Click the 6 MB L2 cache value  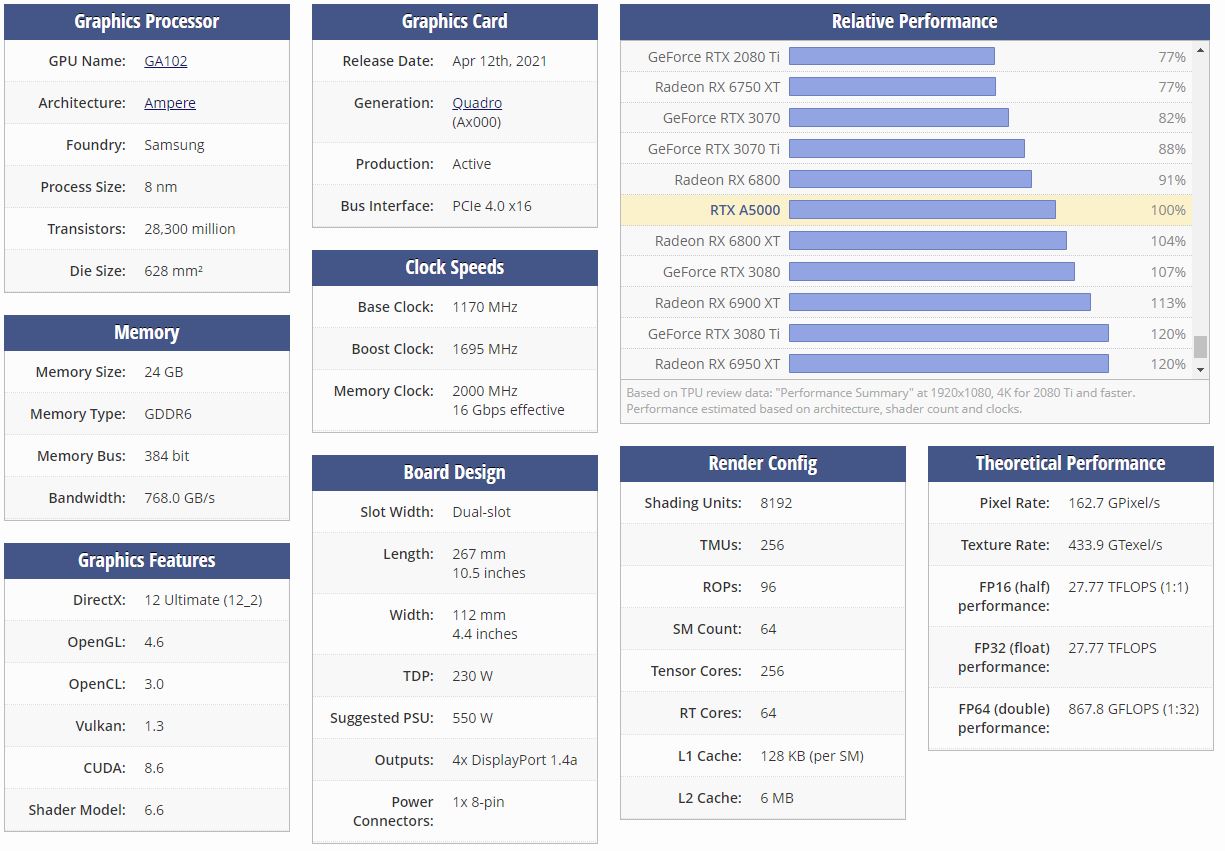pyautogui.click(x=779, y=798)
